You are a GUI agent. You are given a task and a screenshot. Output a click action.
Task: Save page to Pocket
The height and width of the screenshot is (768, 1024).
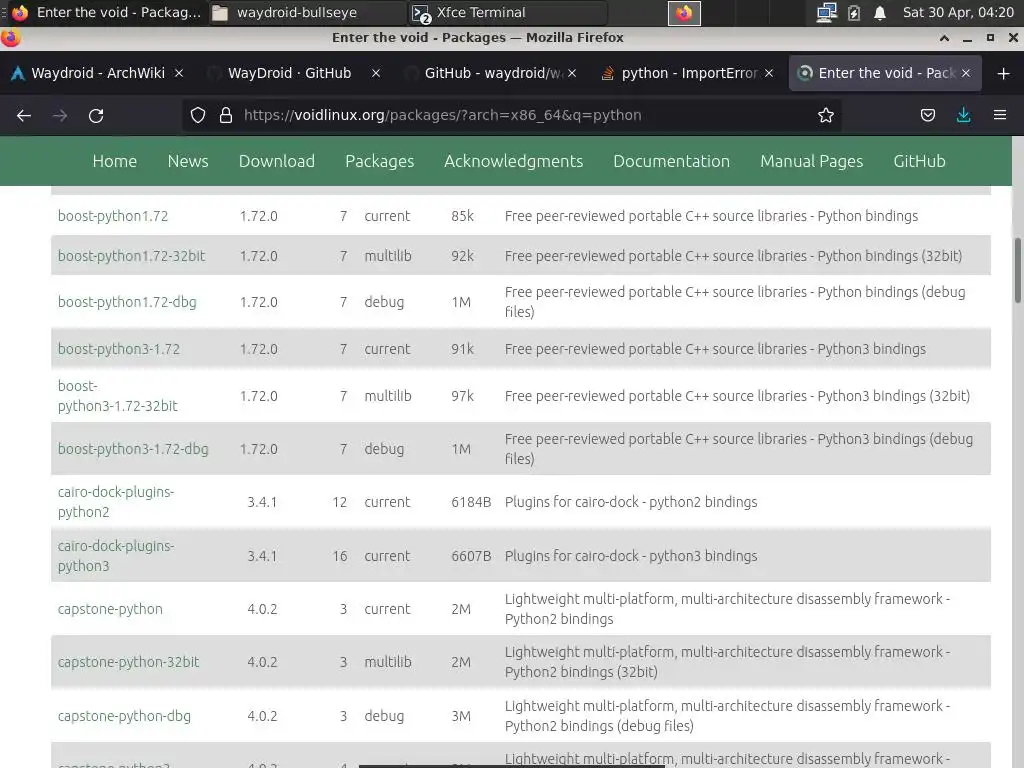pos(927,116)
